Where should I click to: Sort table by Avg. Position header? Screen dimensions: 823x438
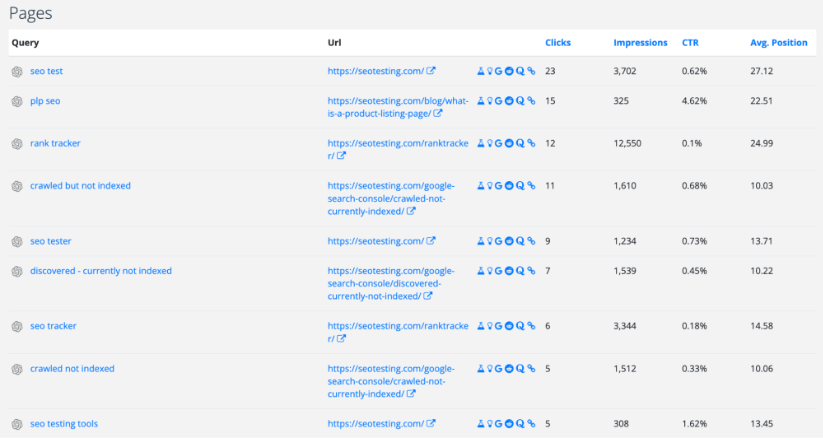point(778,43)
